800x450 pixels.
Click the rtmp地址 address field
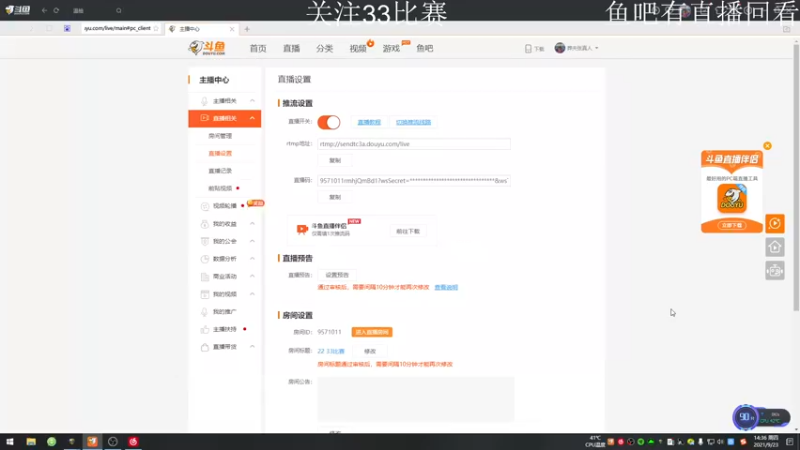pos(414,144)
